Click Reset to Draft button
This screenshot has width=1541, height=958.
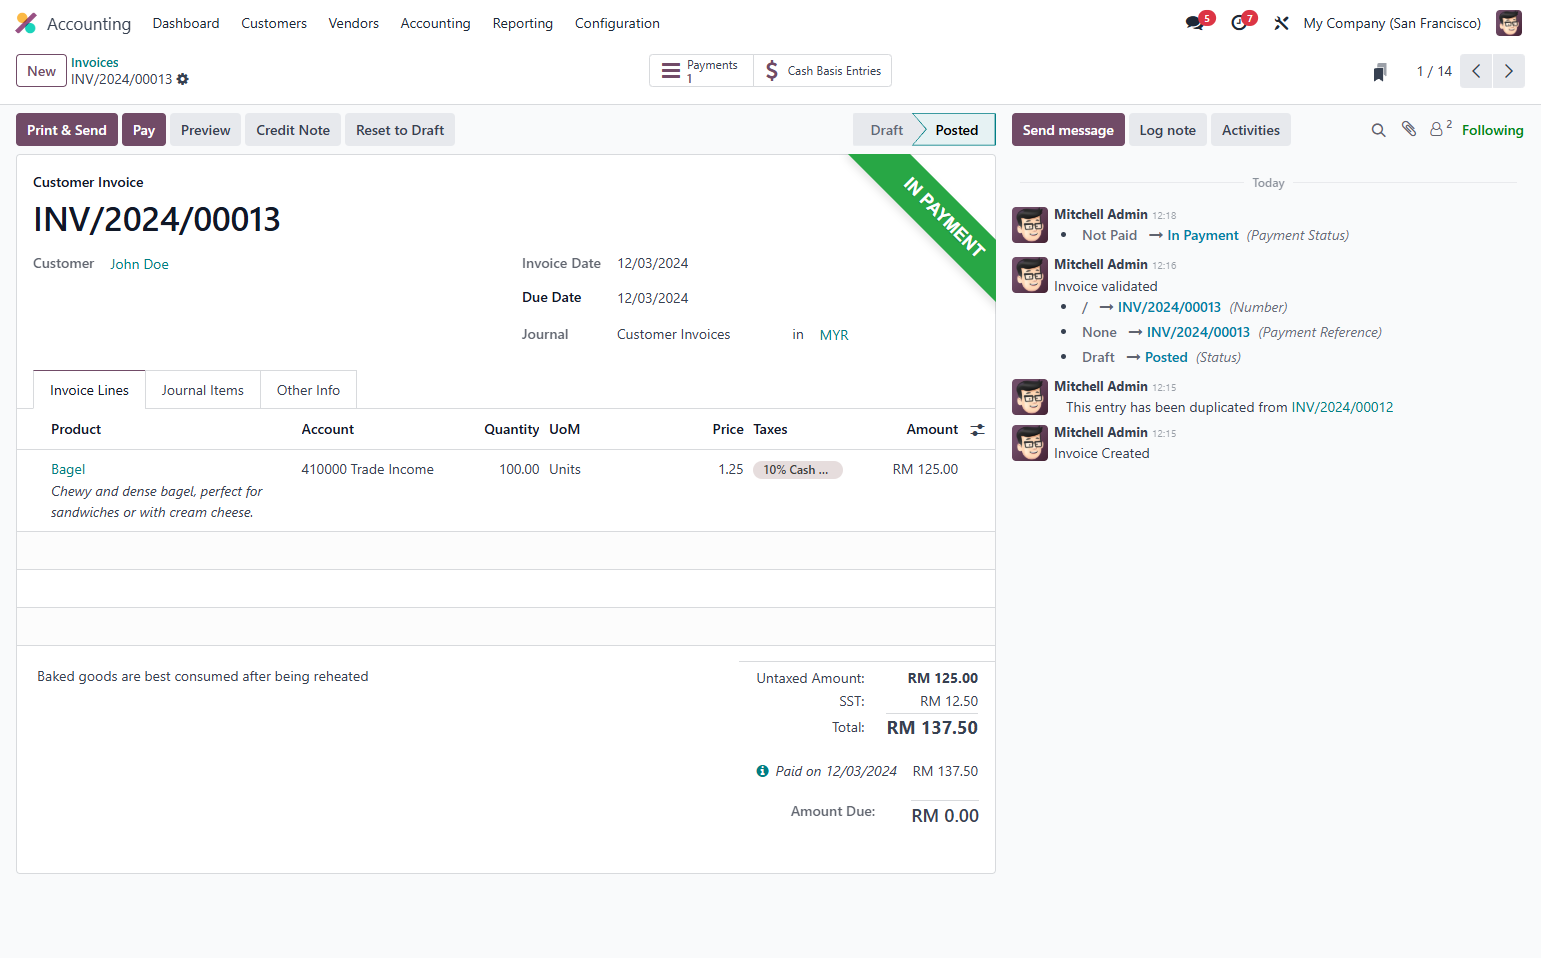[x=400, y=130]
